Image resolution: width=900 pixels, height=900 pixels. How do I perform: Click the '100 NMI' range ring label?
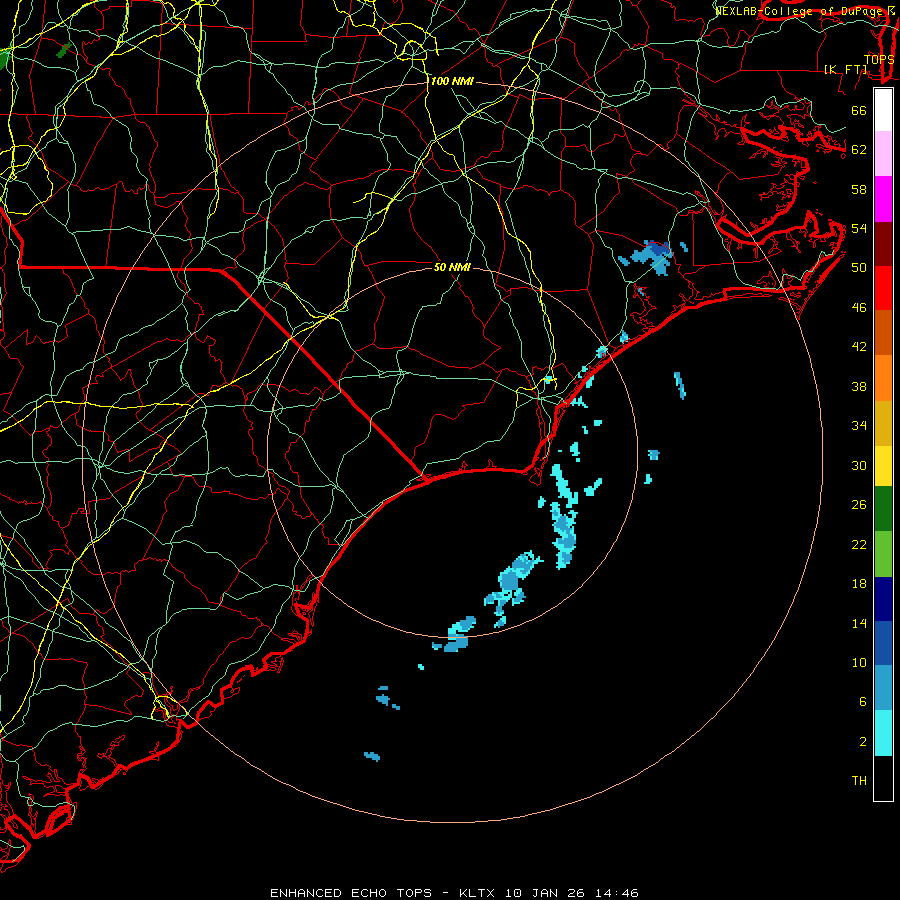(452, 82)
